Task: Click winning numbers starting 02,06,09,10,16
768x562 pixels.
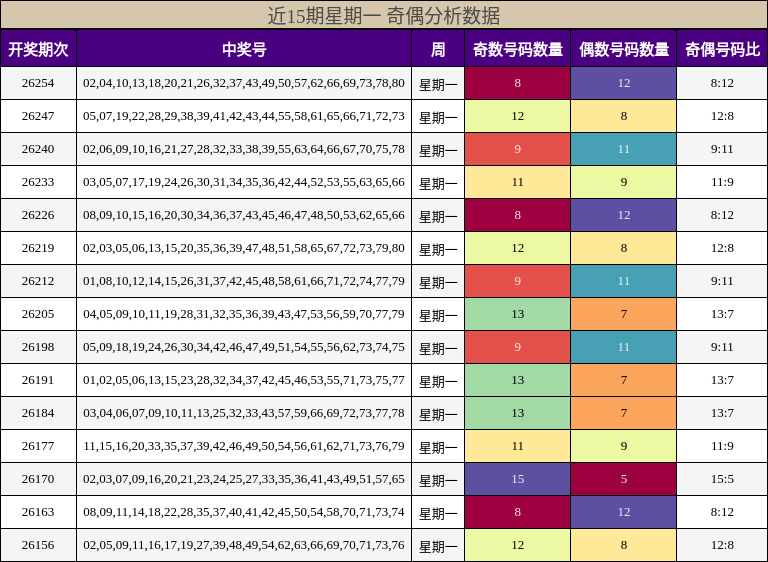Action: (x=244, y=149)
